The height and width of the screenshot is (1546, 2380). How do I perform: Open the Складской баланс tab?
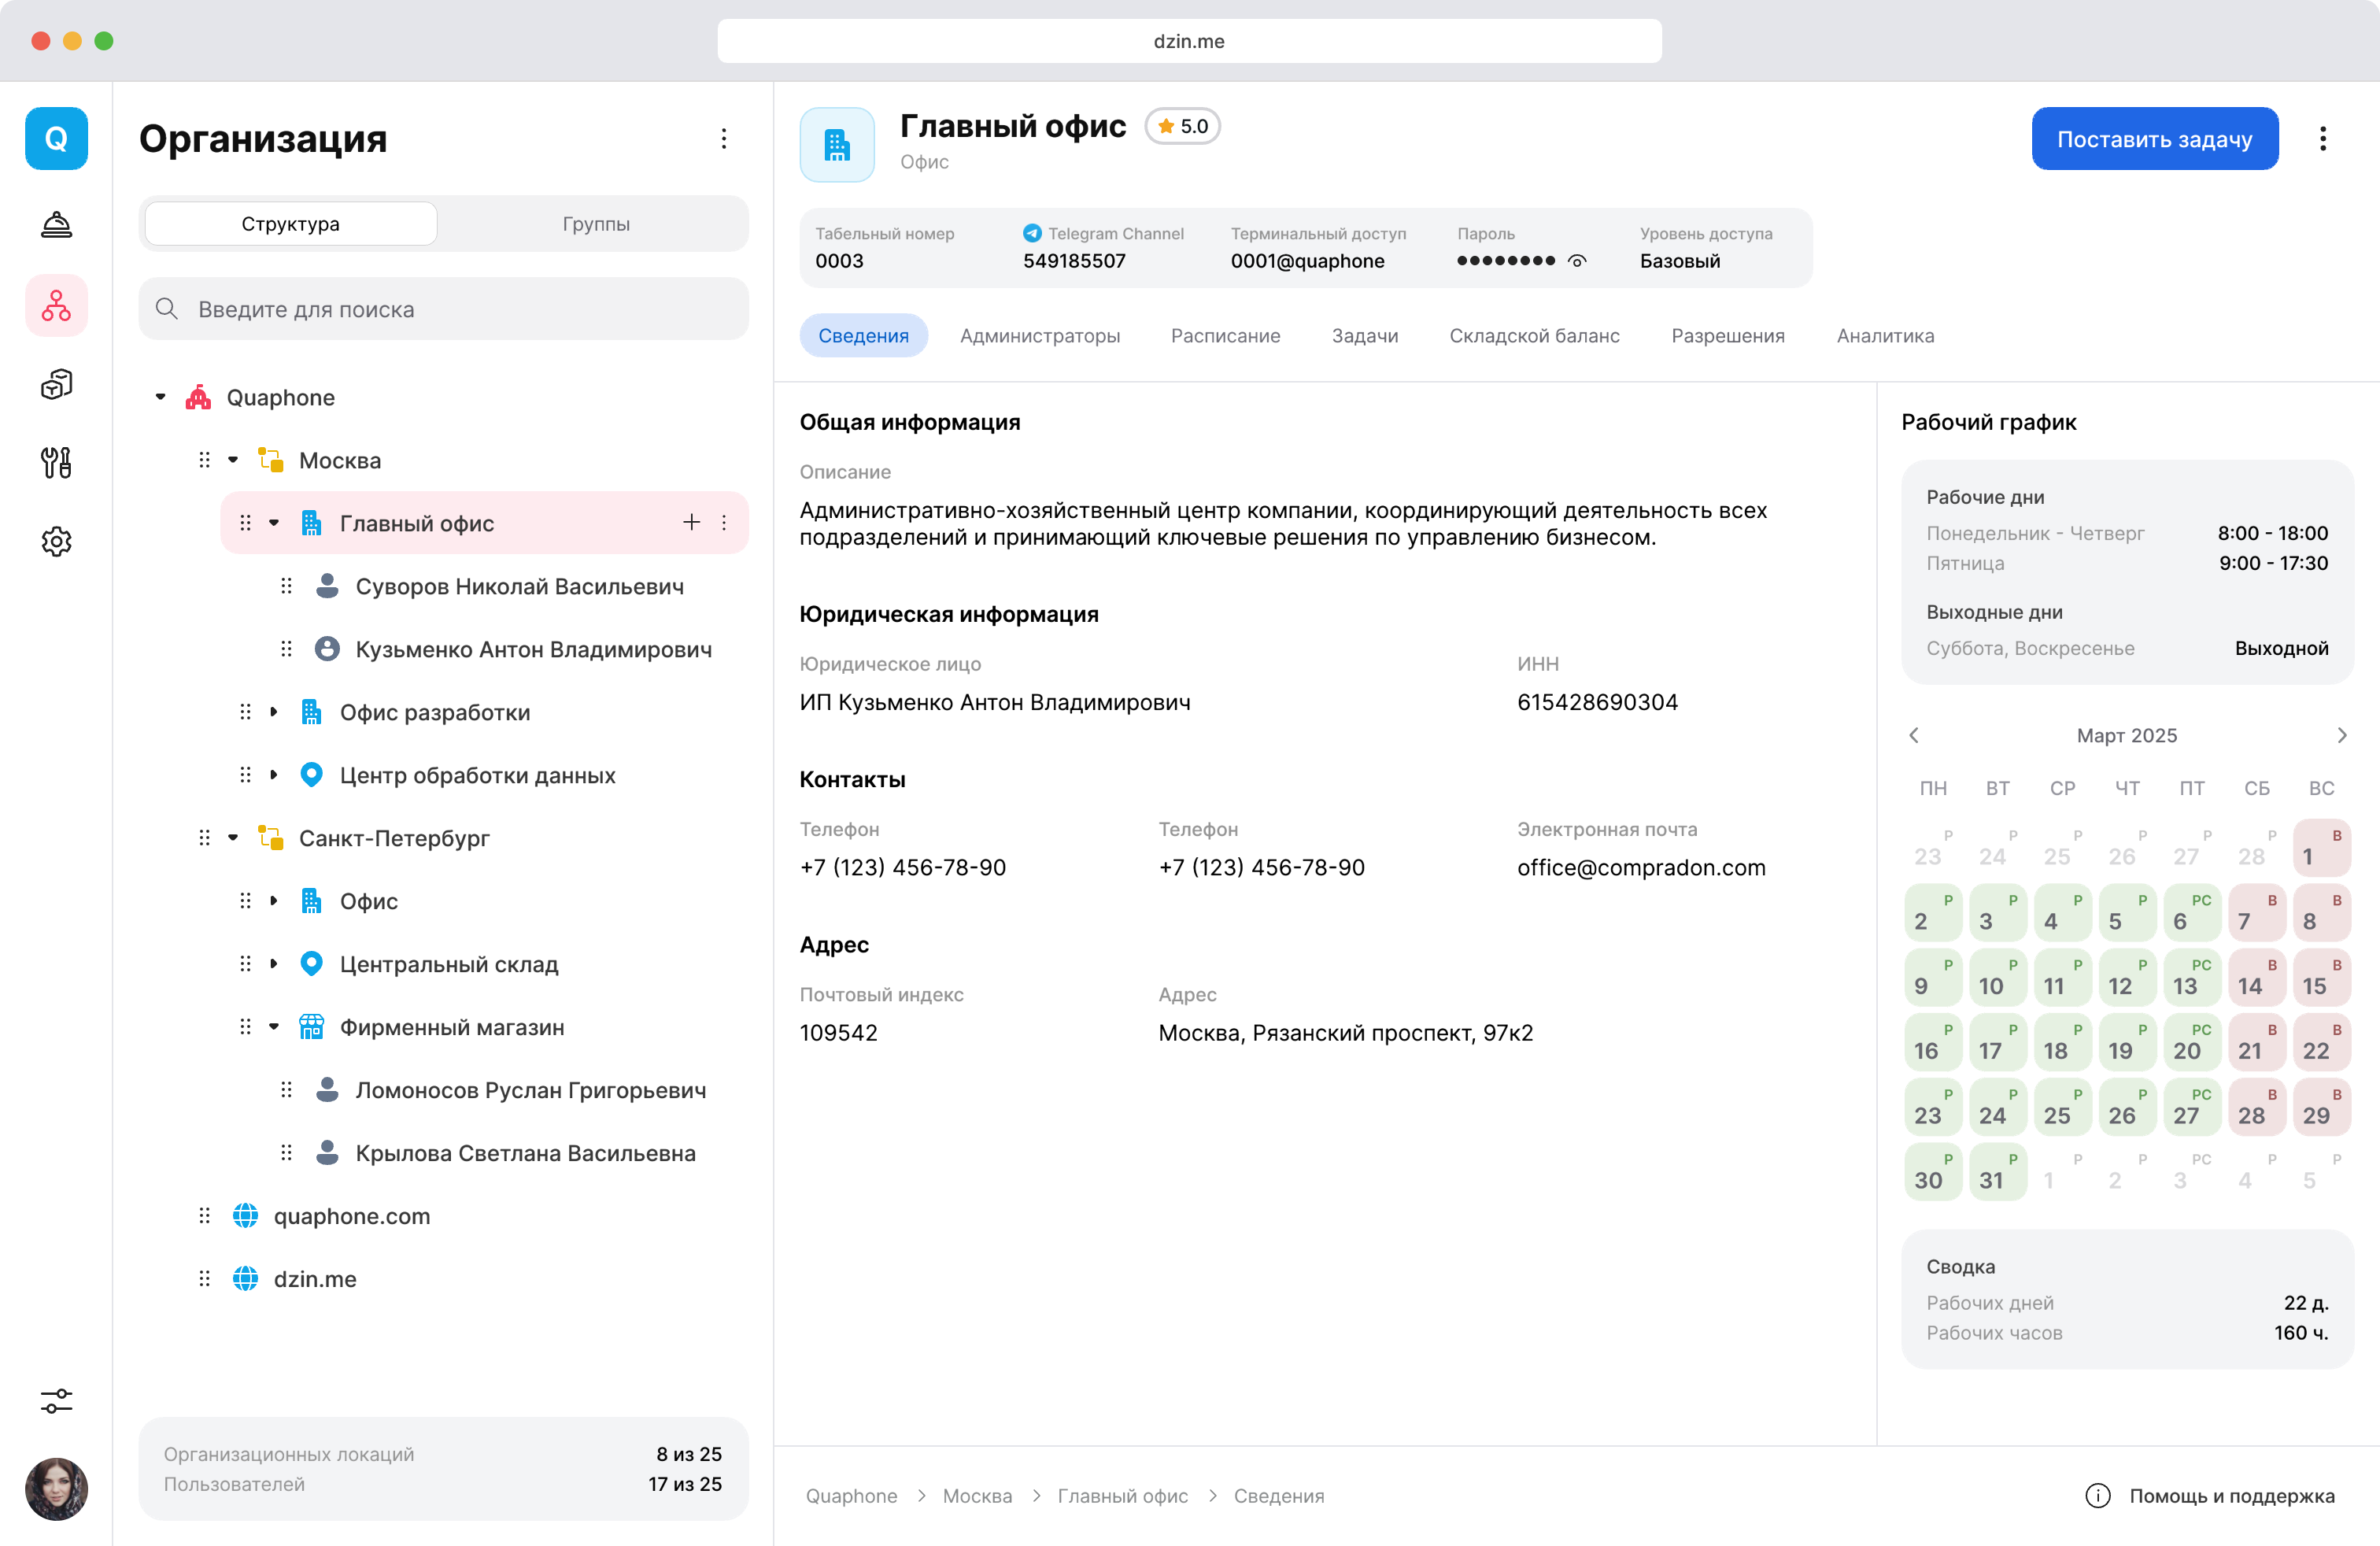[x=1534, y=336]
